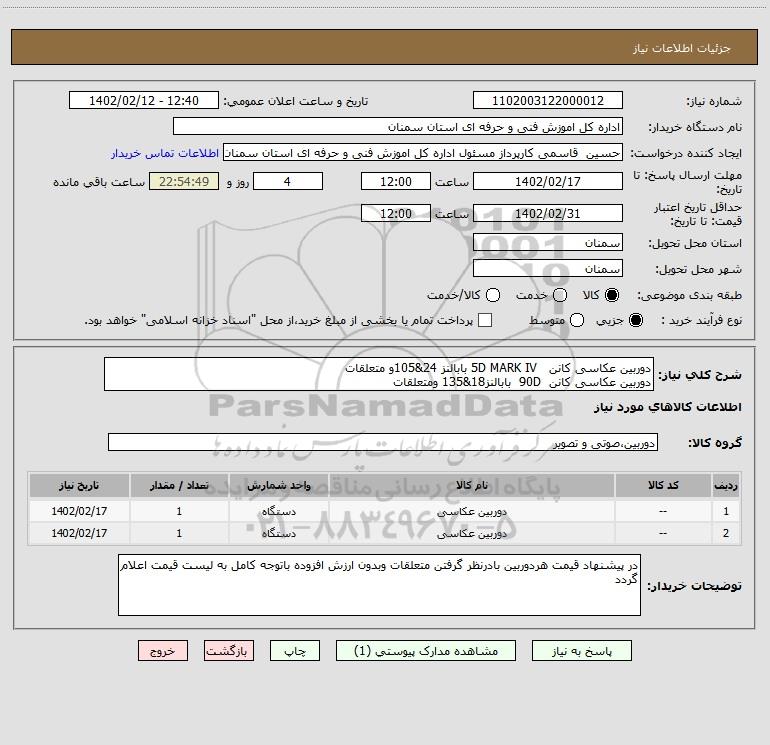Select the خدمت radio button

point(560,295)
